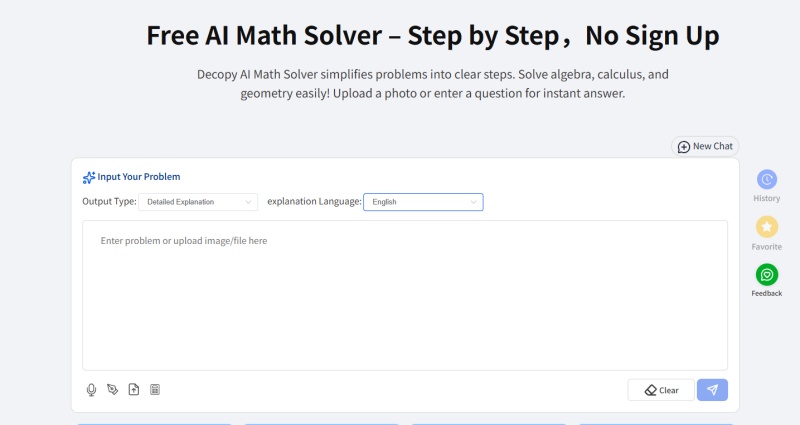Click the 'Input Your Problem' heading text

tap(139, 177)
